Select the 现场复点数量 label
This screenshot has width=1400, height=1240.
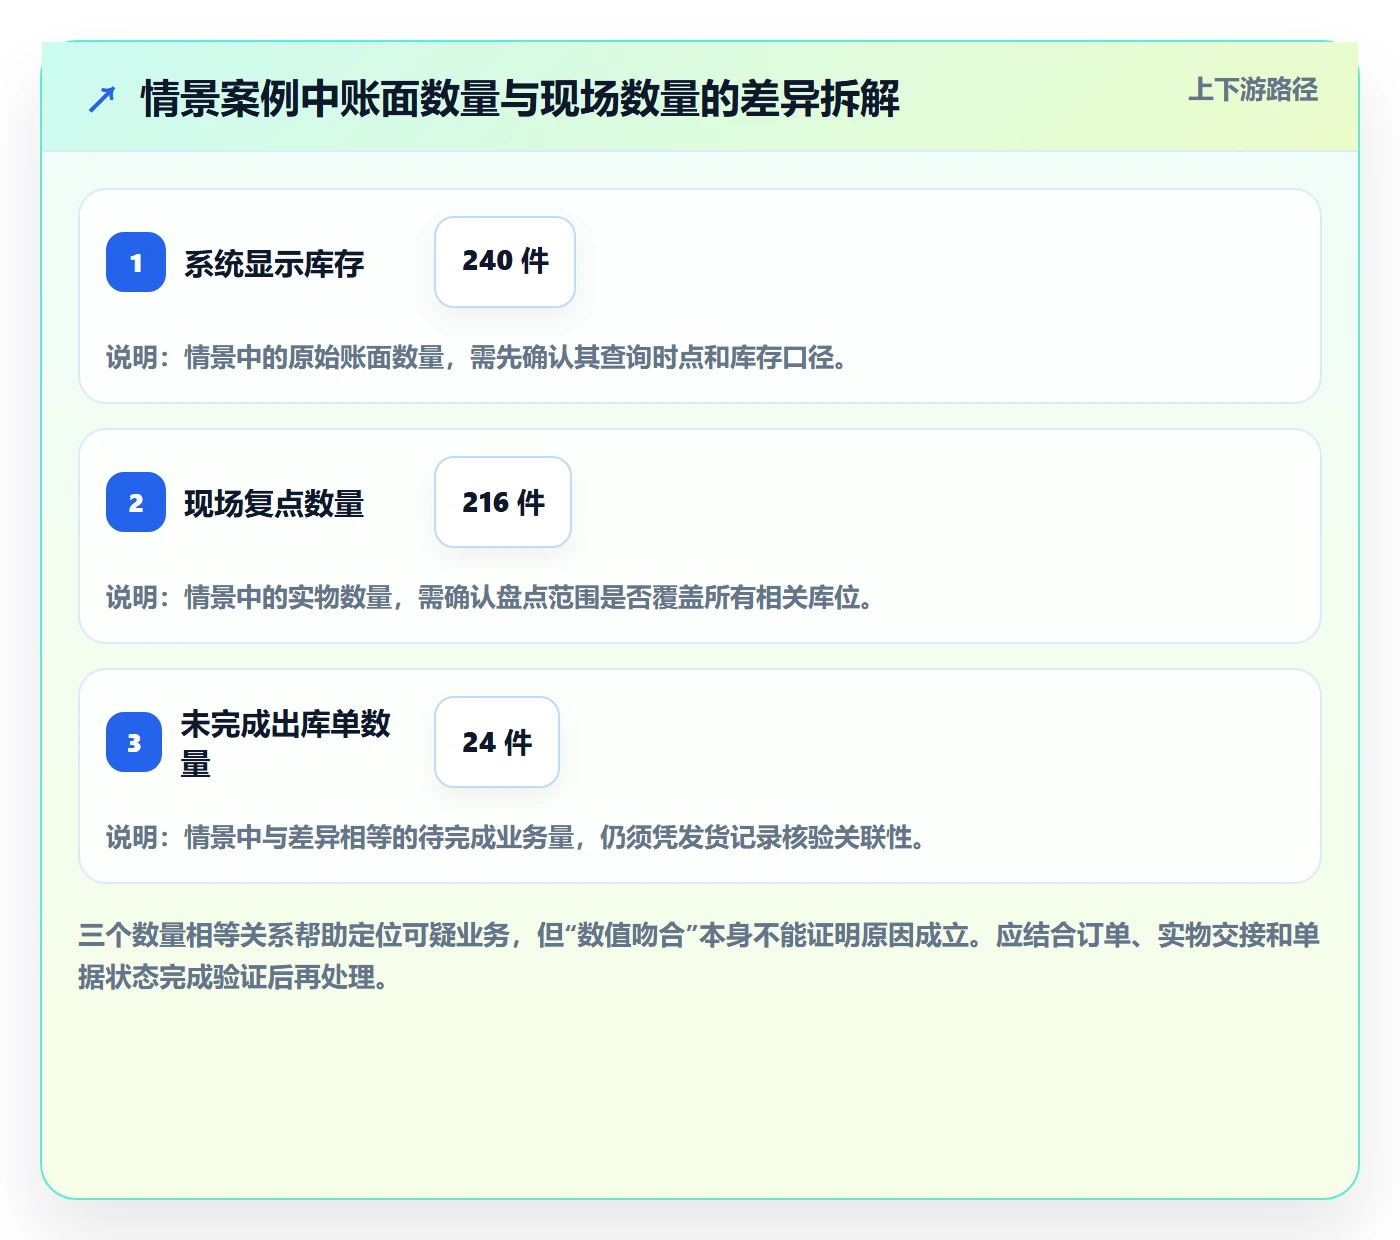(x=274, y=504)
